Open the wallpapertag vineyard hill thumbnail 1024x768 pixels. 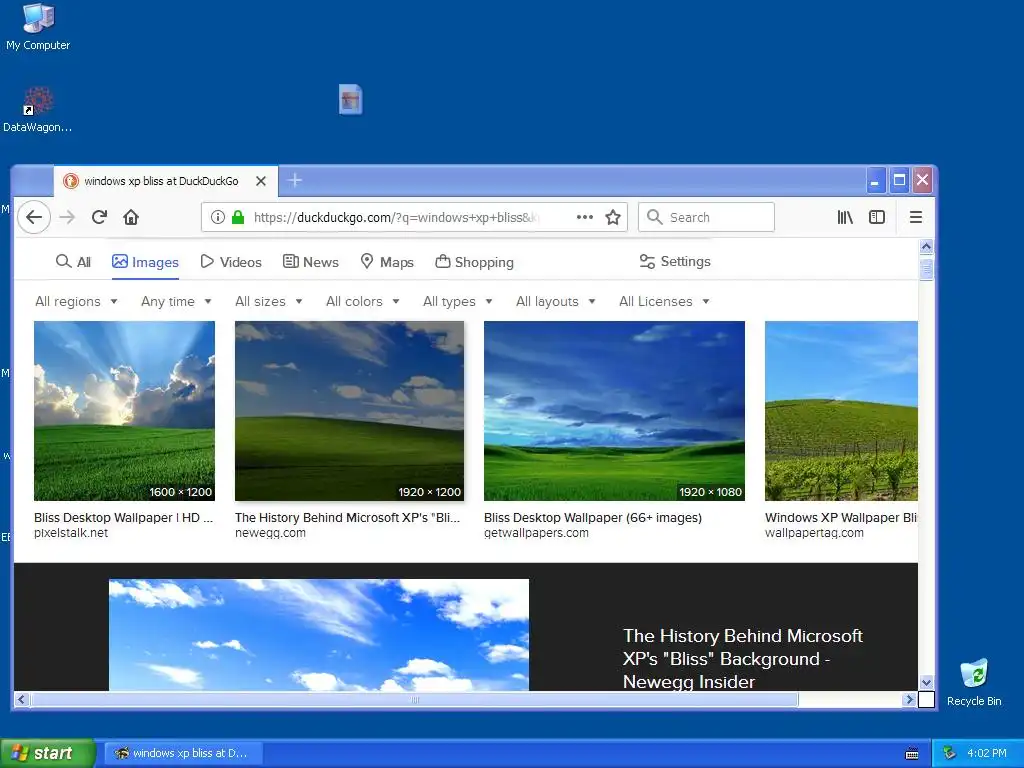point(841,411)
